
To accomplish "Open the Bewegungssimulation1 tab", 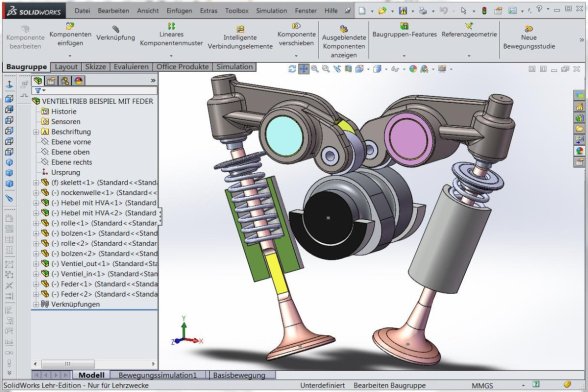I will point(158,375).
